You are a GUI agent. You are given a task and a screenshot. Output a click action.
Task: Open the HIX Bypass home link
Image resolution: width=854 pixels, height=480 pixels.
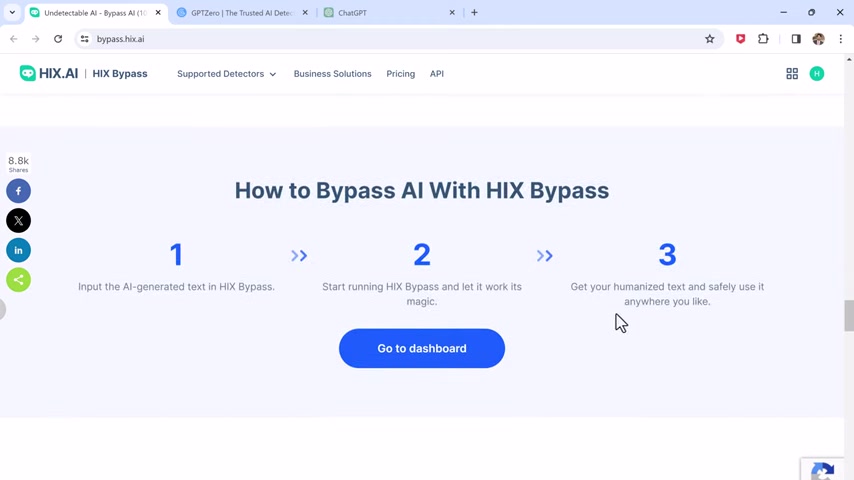(x=120, y=74)
